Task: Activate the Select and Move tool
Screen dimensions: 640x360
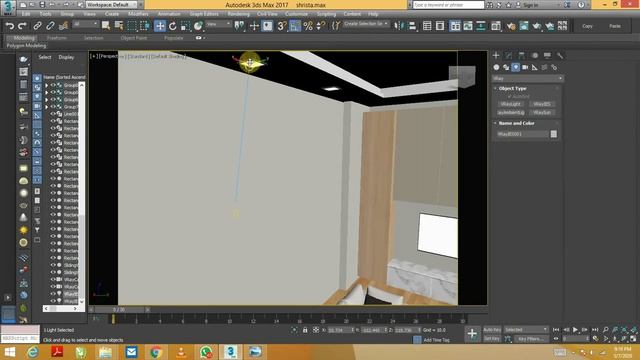Action: 160,26
